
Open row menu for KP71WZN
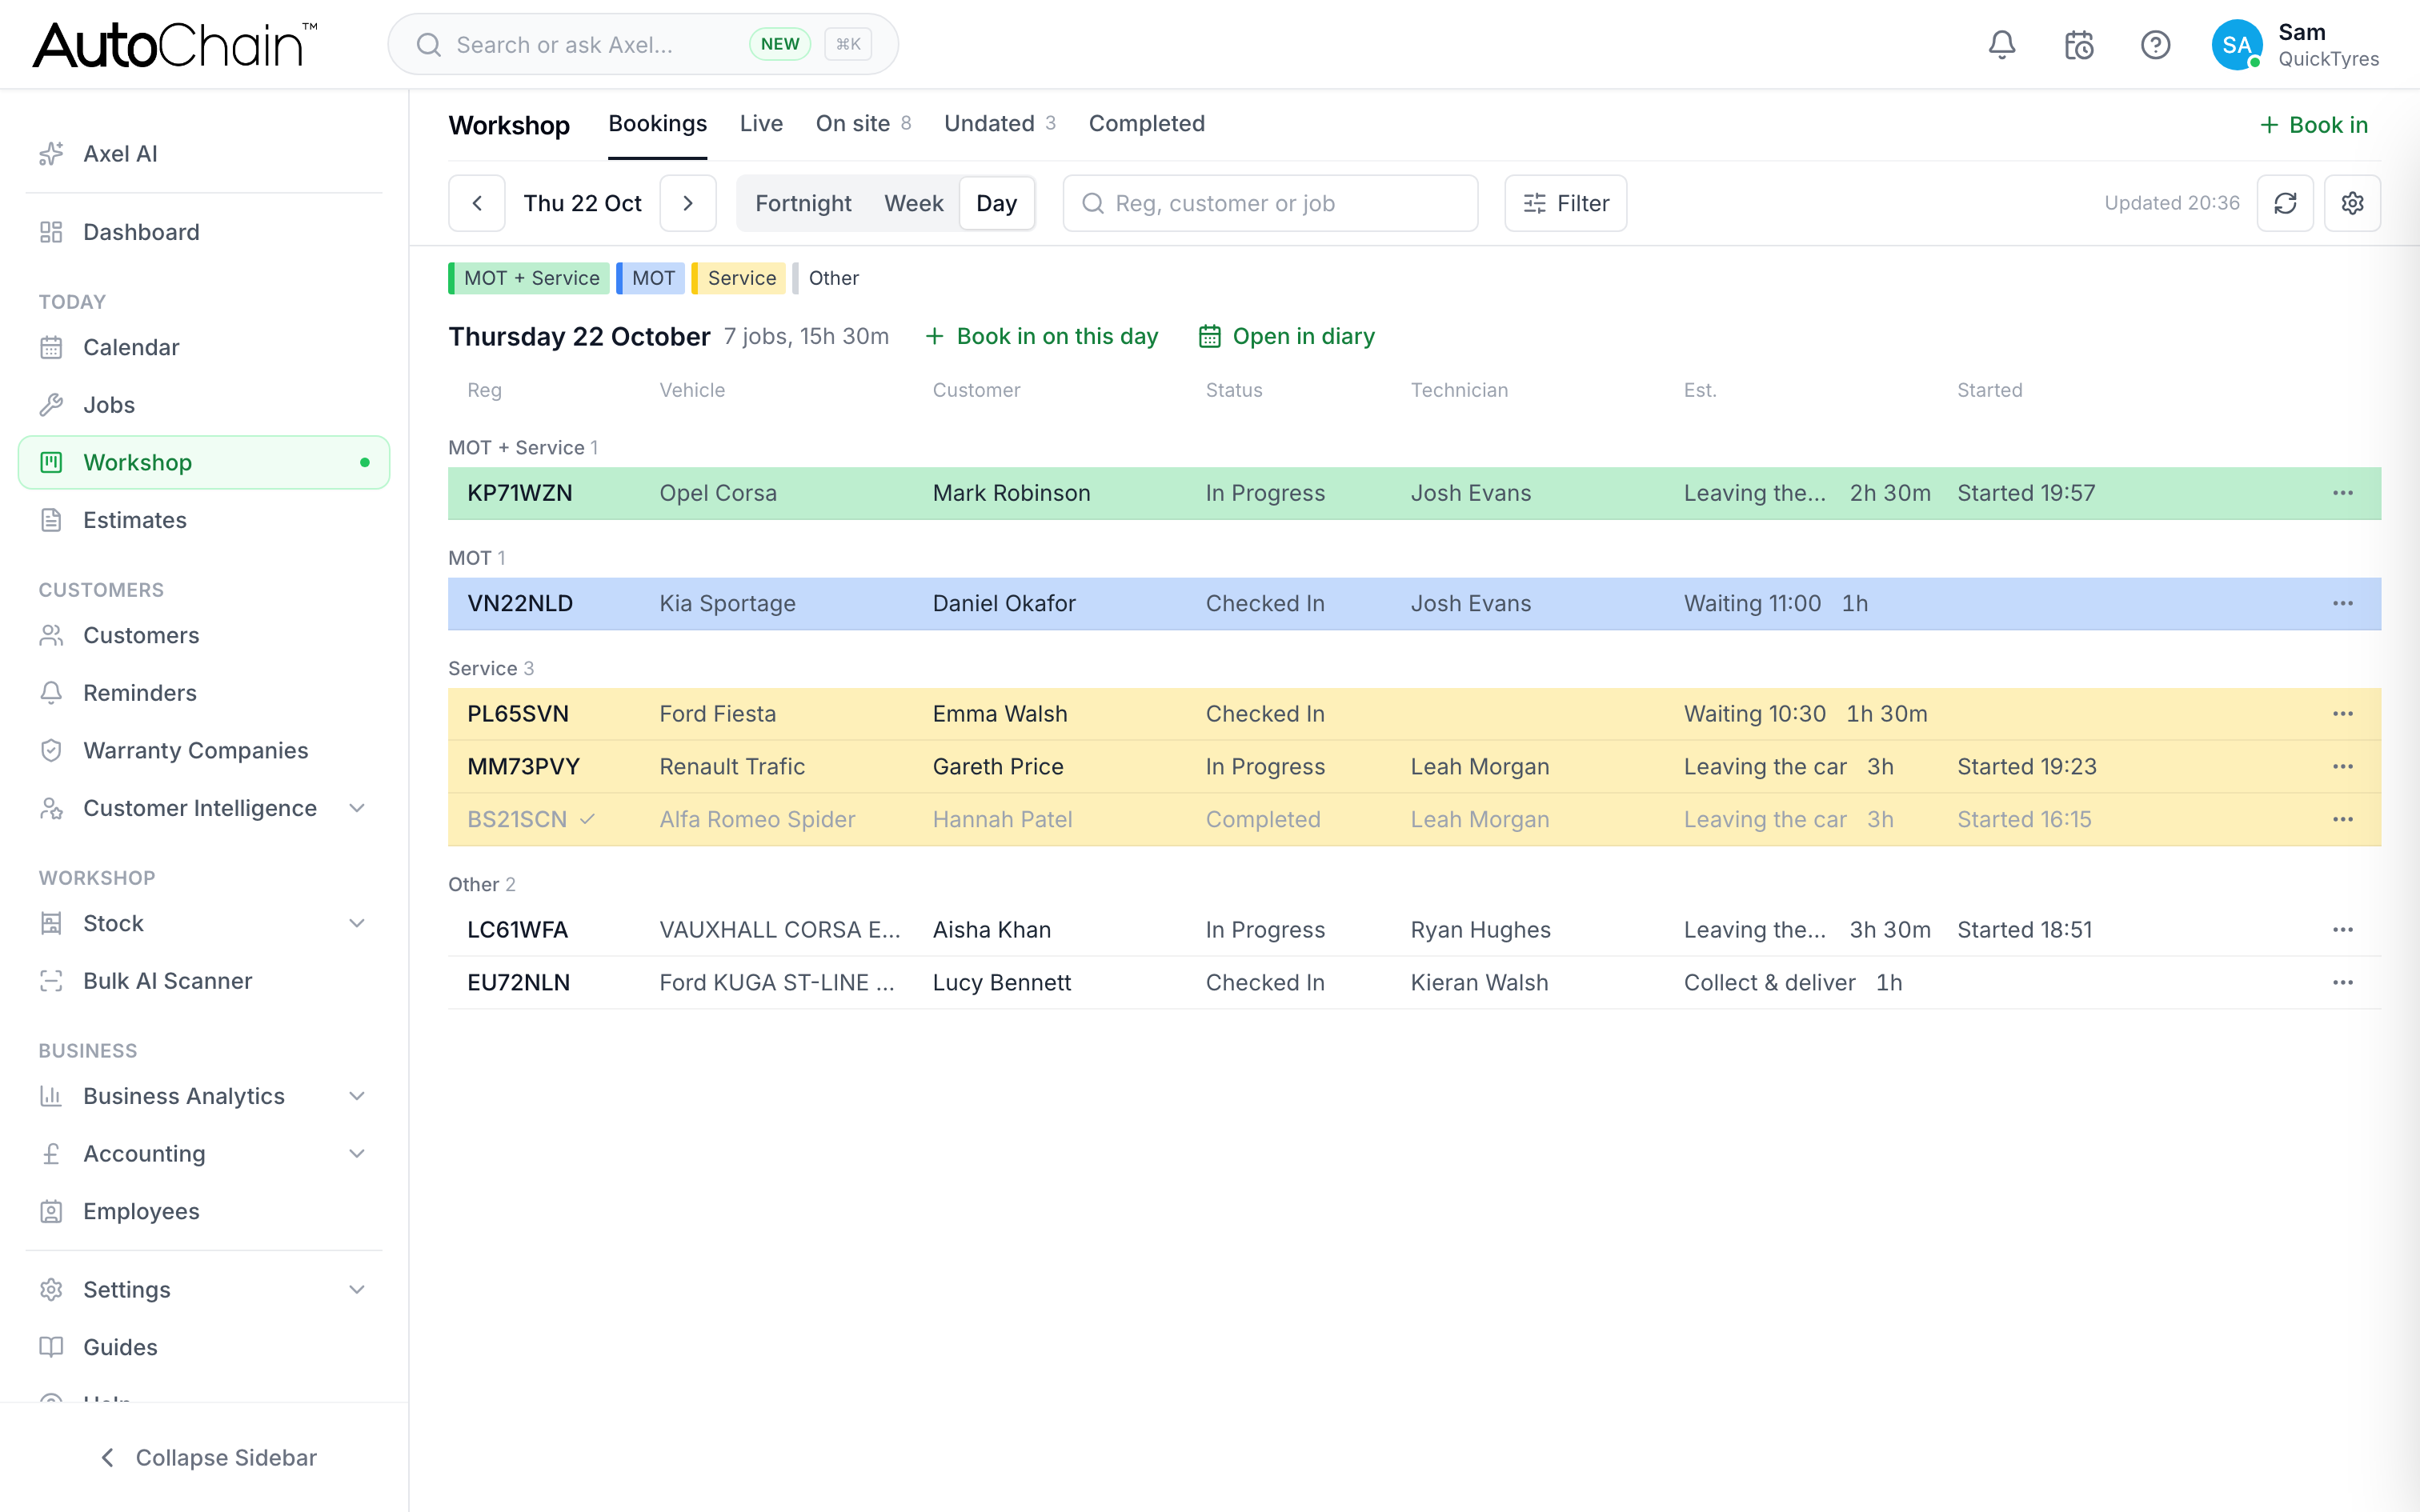(2343, 493)
